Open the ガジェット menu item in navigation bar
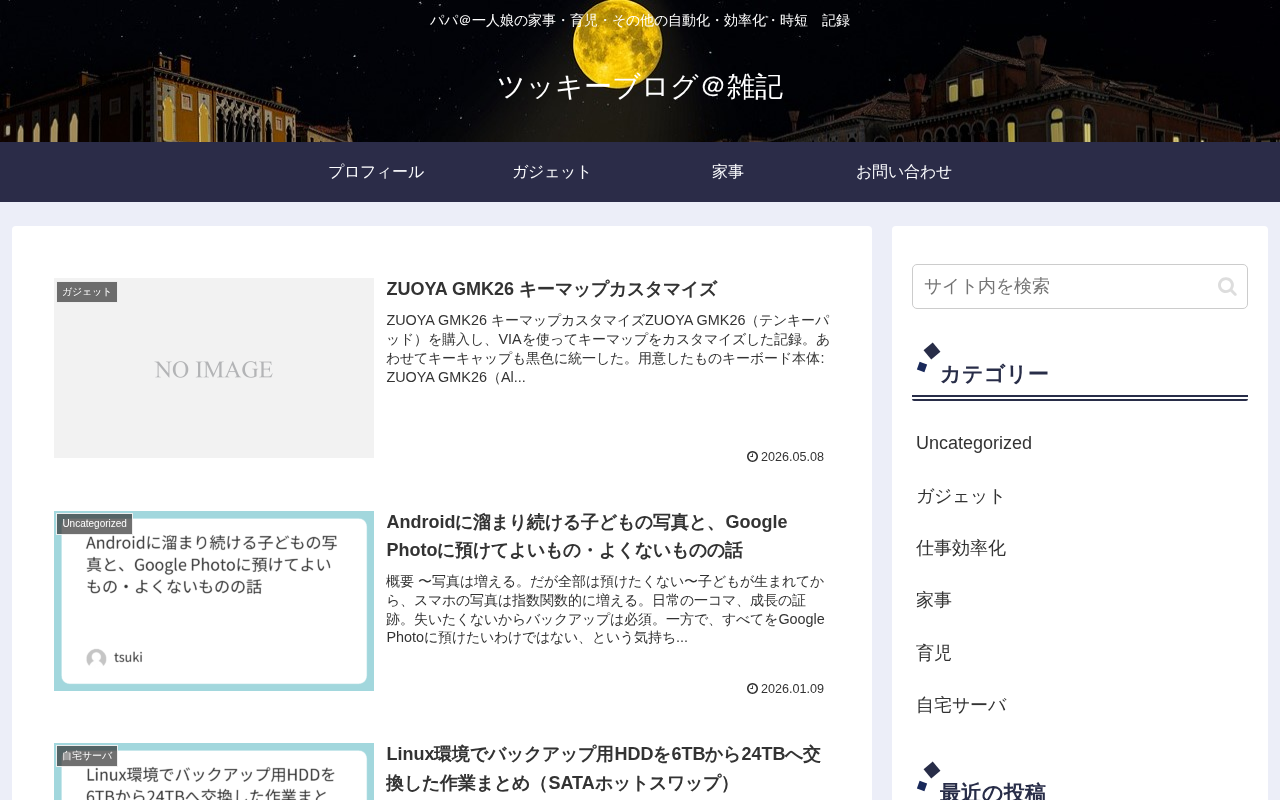 [552, 172]
